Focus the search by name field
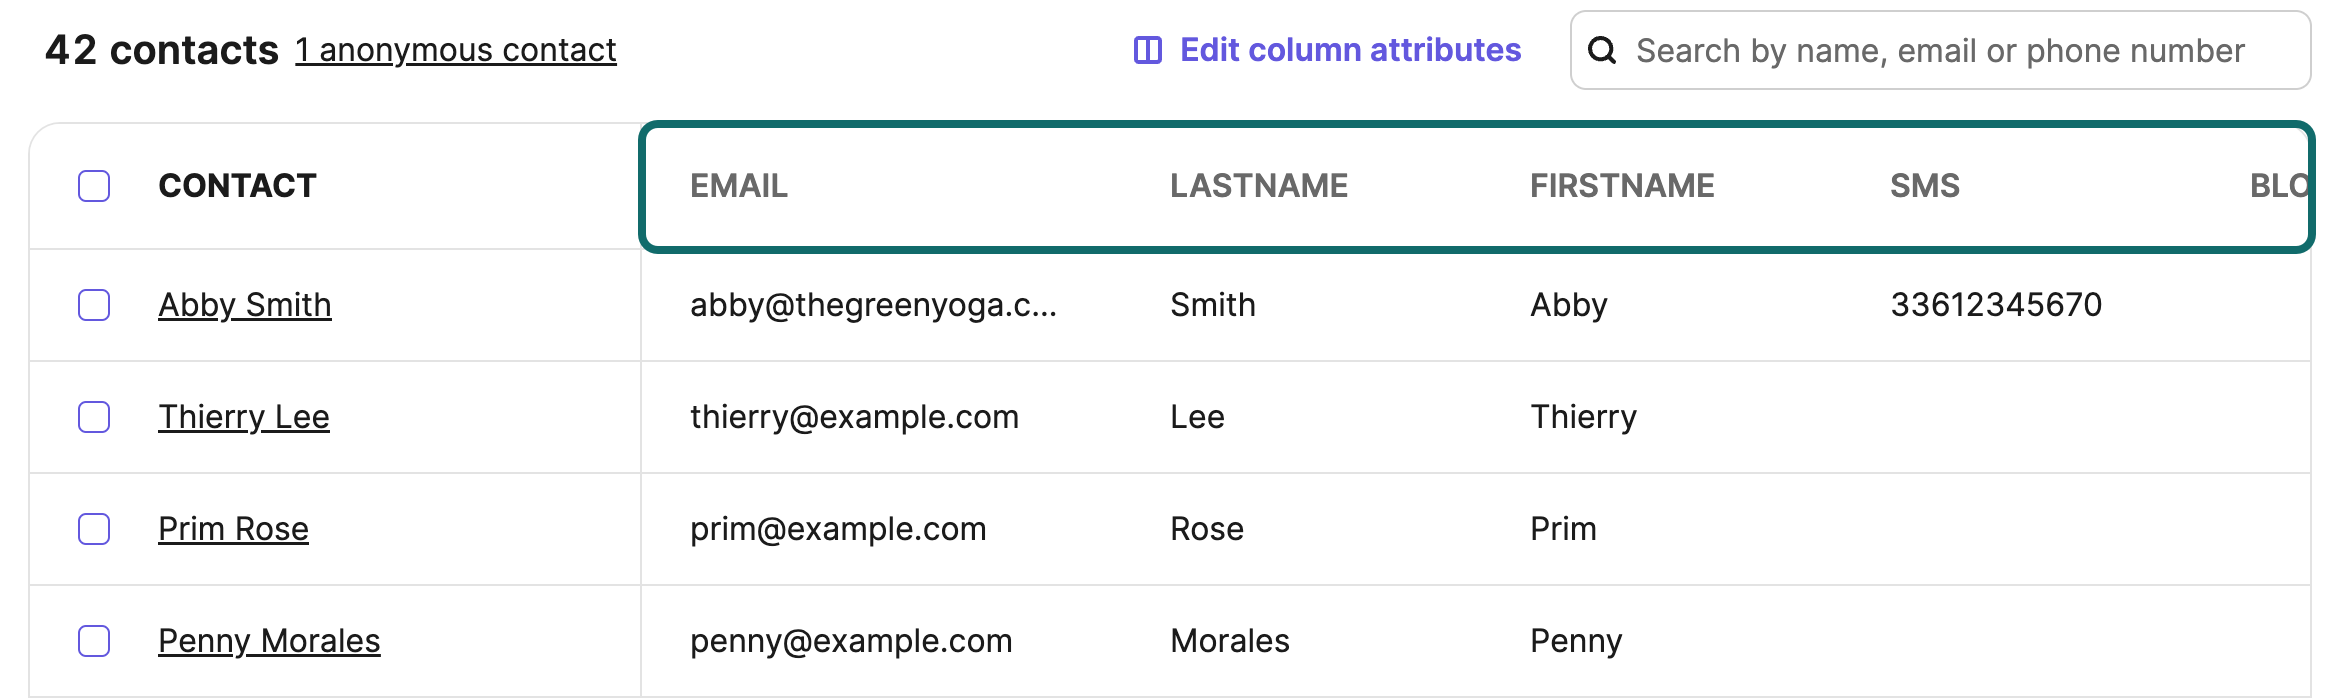2336x698 pixels. pyautogui.click(x=1950, y=50)
